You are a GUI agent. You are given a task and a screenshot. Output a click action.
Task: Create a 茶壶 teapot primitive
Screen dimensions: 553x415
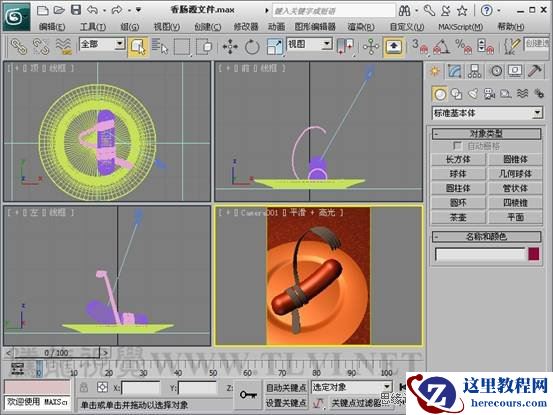click(x=458, y=217)
